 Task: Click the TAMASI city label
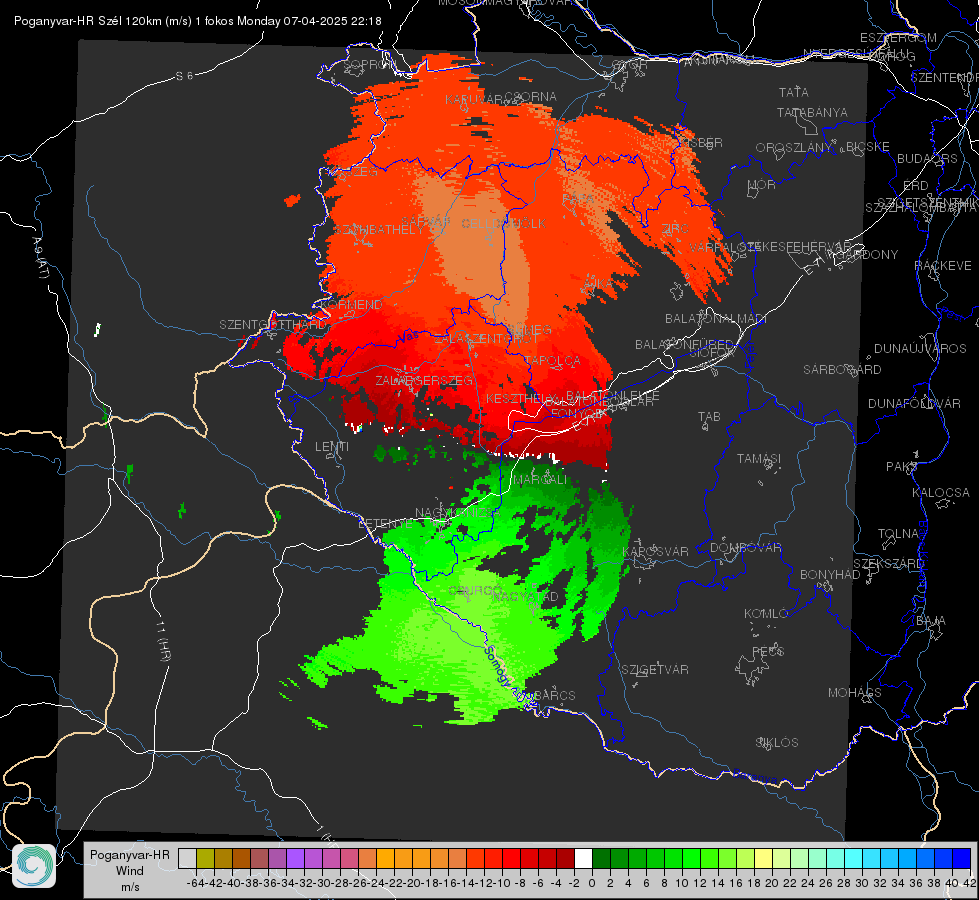tap(759, 459)
